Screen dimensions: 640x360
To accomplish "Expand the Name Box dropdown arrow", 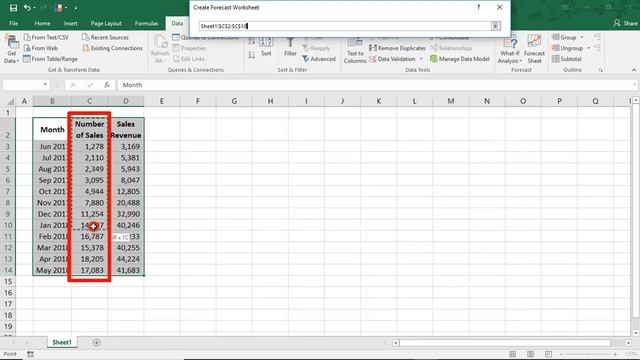I will click(x=45, y=85).
